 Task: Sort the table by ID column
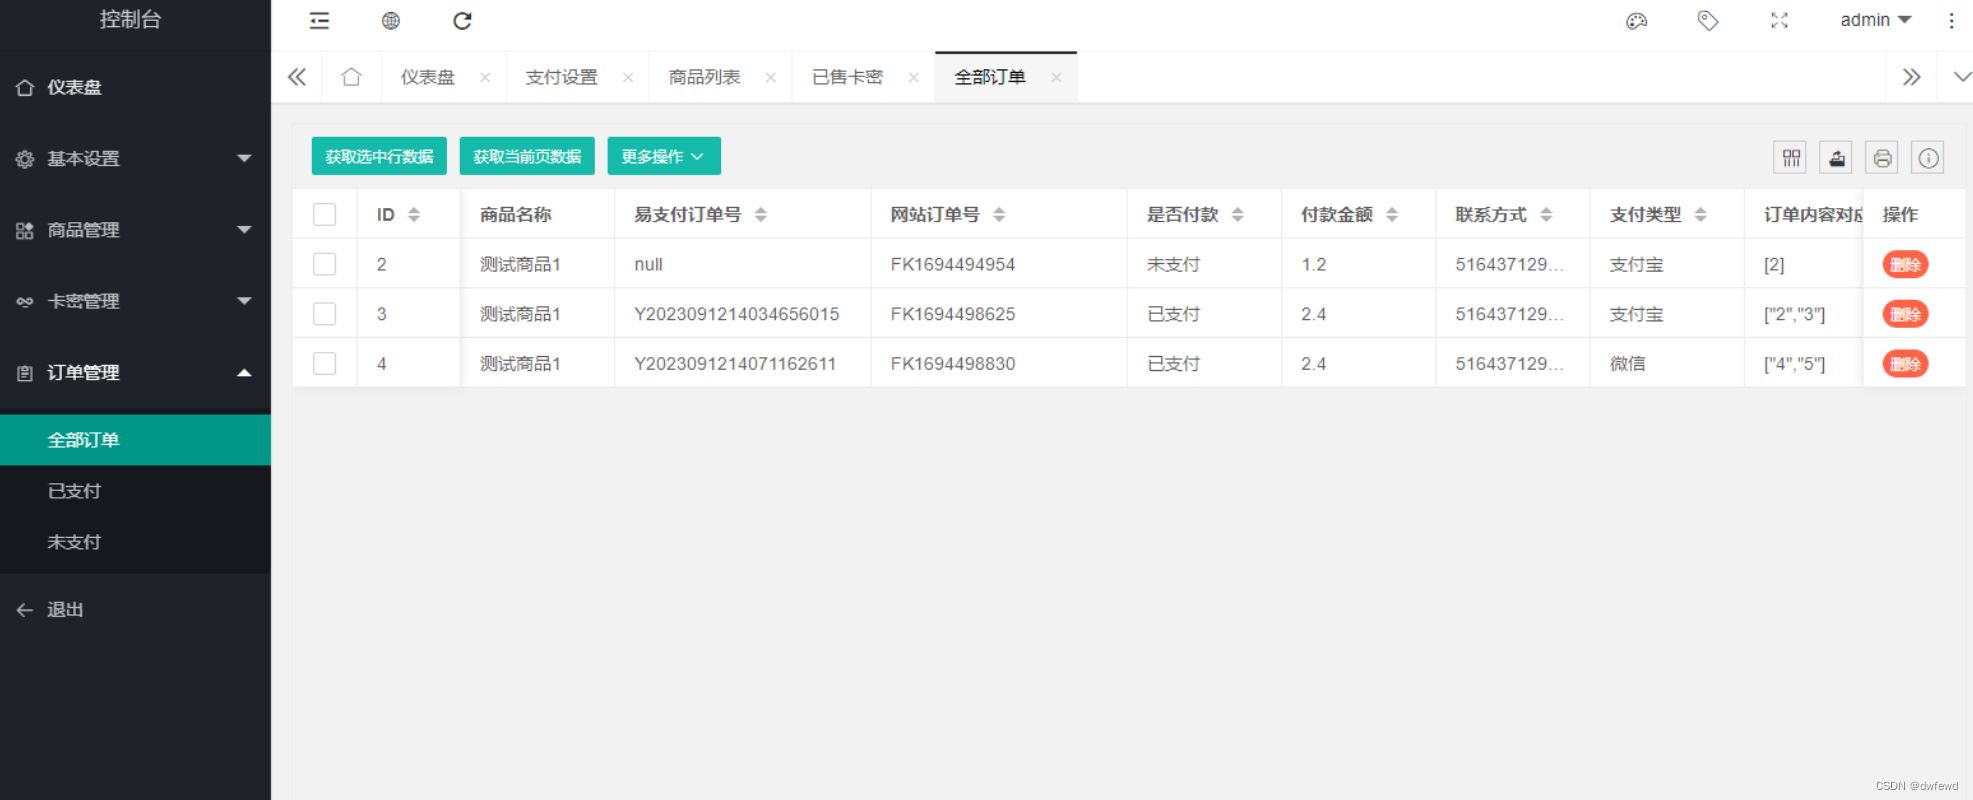(414, 215)
